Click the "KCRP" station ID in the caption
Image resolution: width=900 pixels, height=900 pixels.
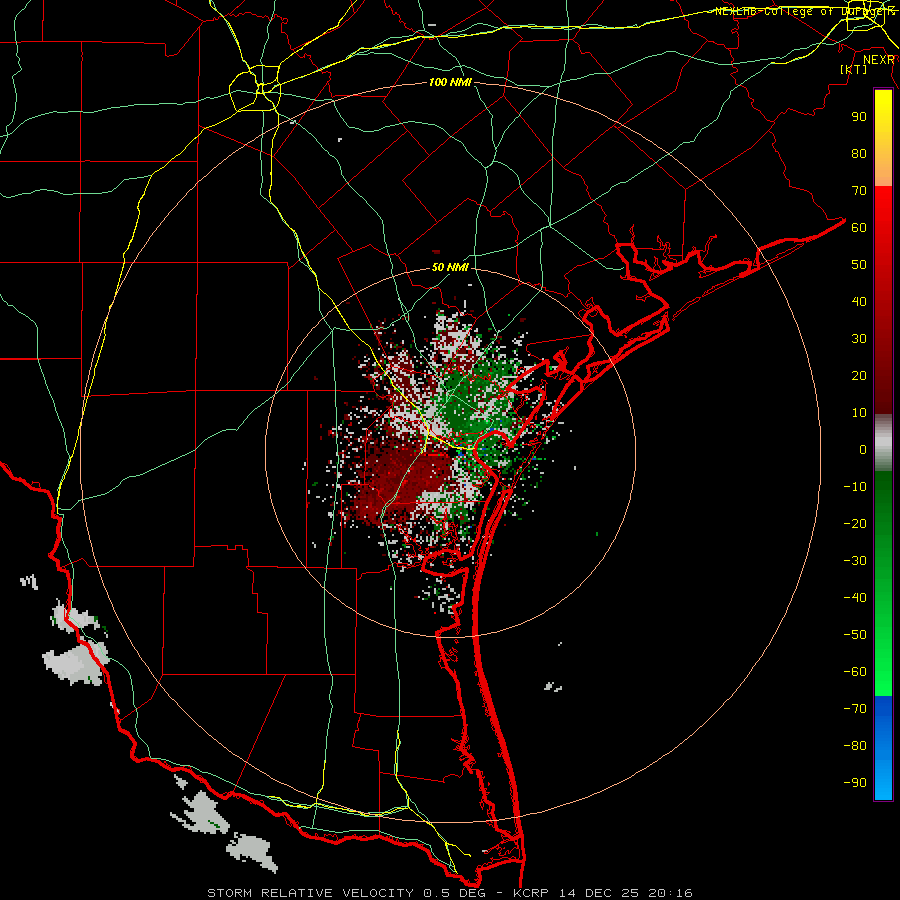pos(532,893)
